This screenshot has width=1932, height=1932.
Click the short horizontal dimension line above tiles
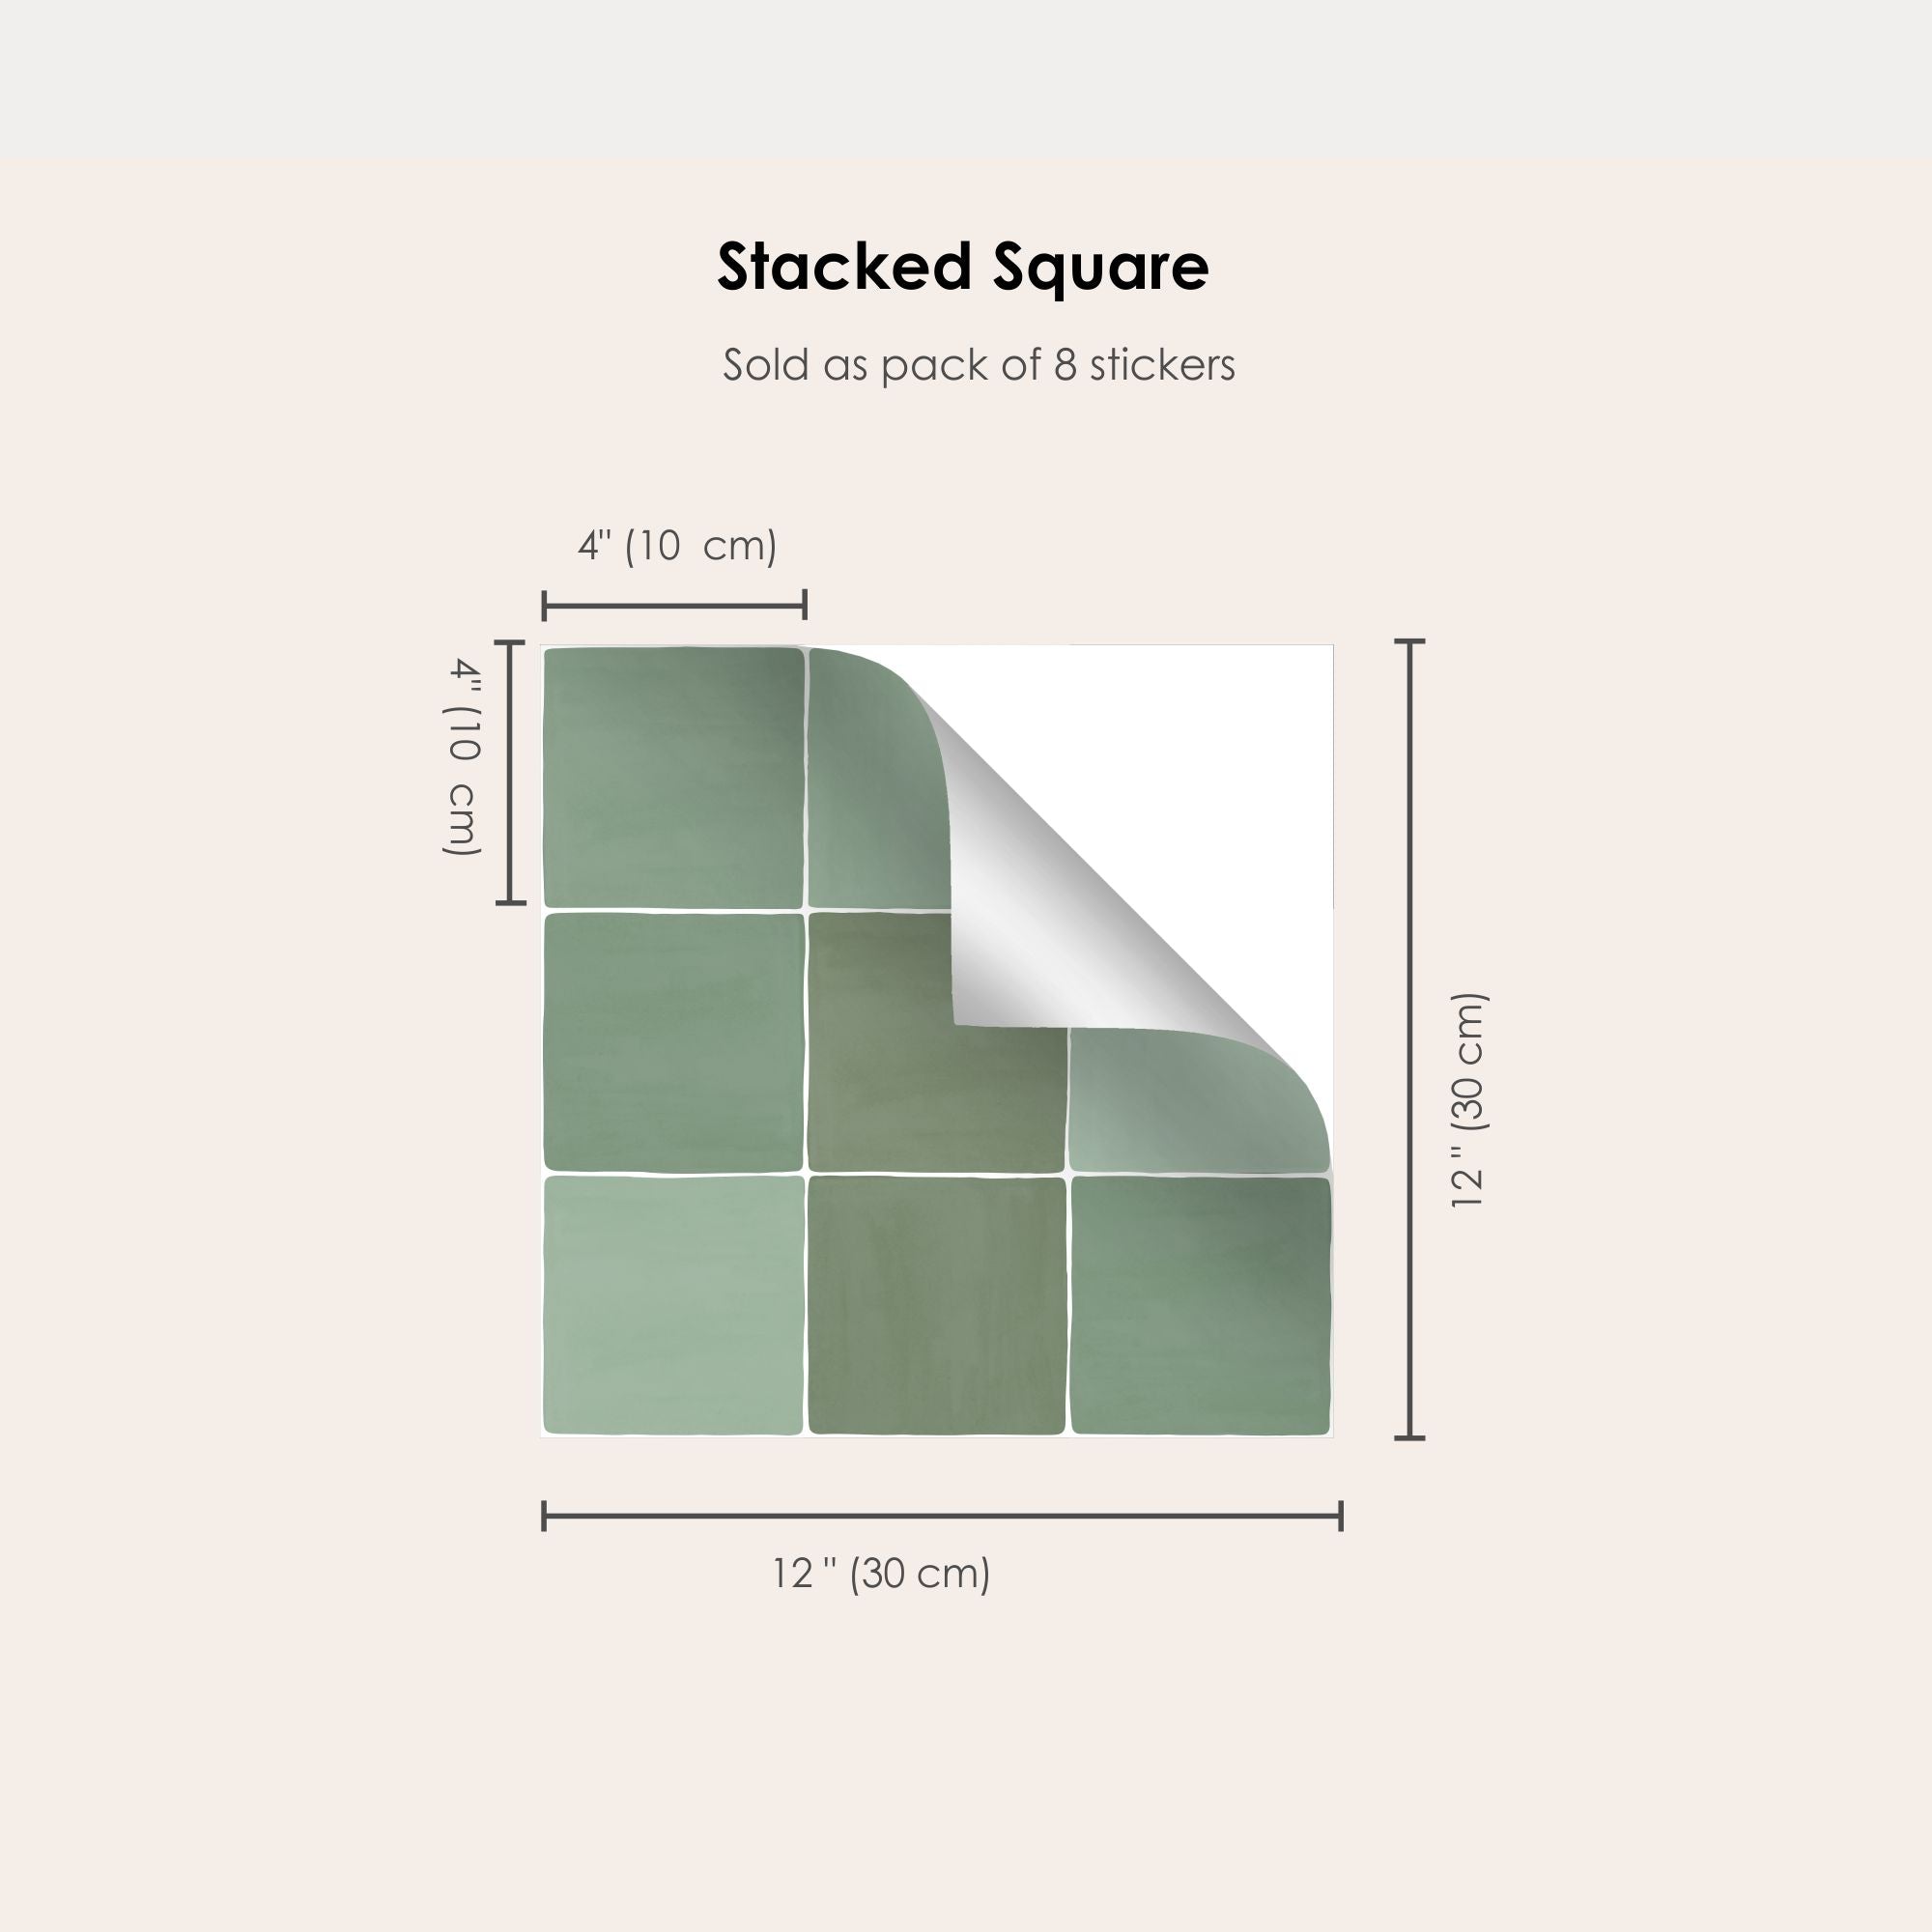674,605
